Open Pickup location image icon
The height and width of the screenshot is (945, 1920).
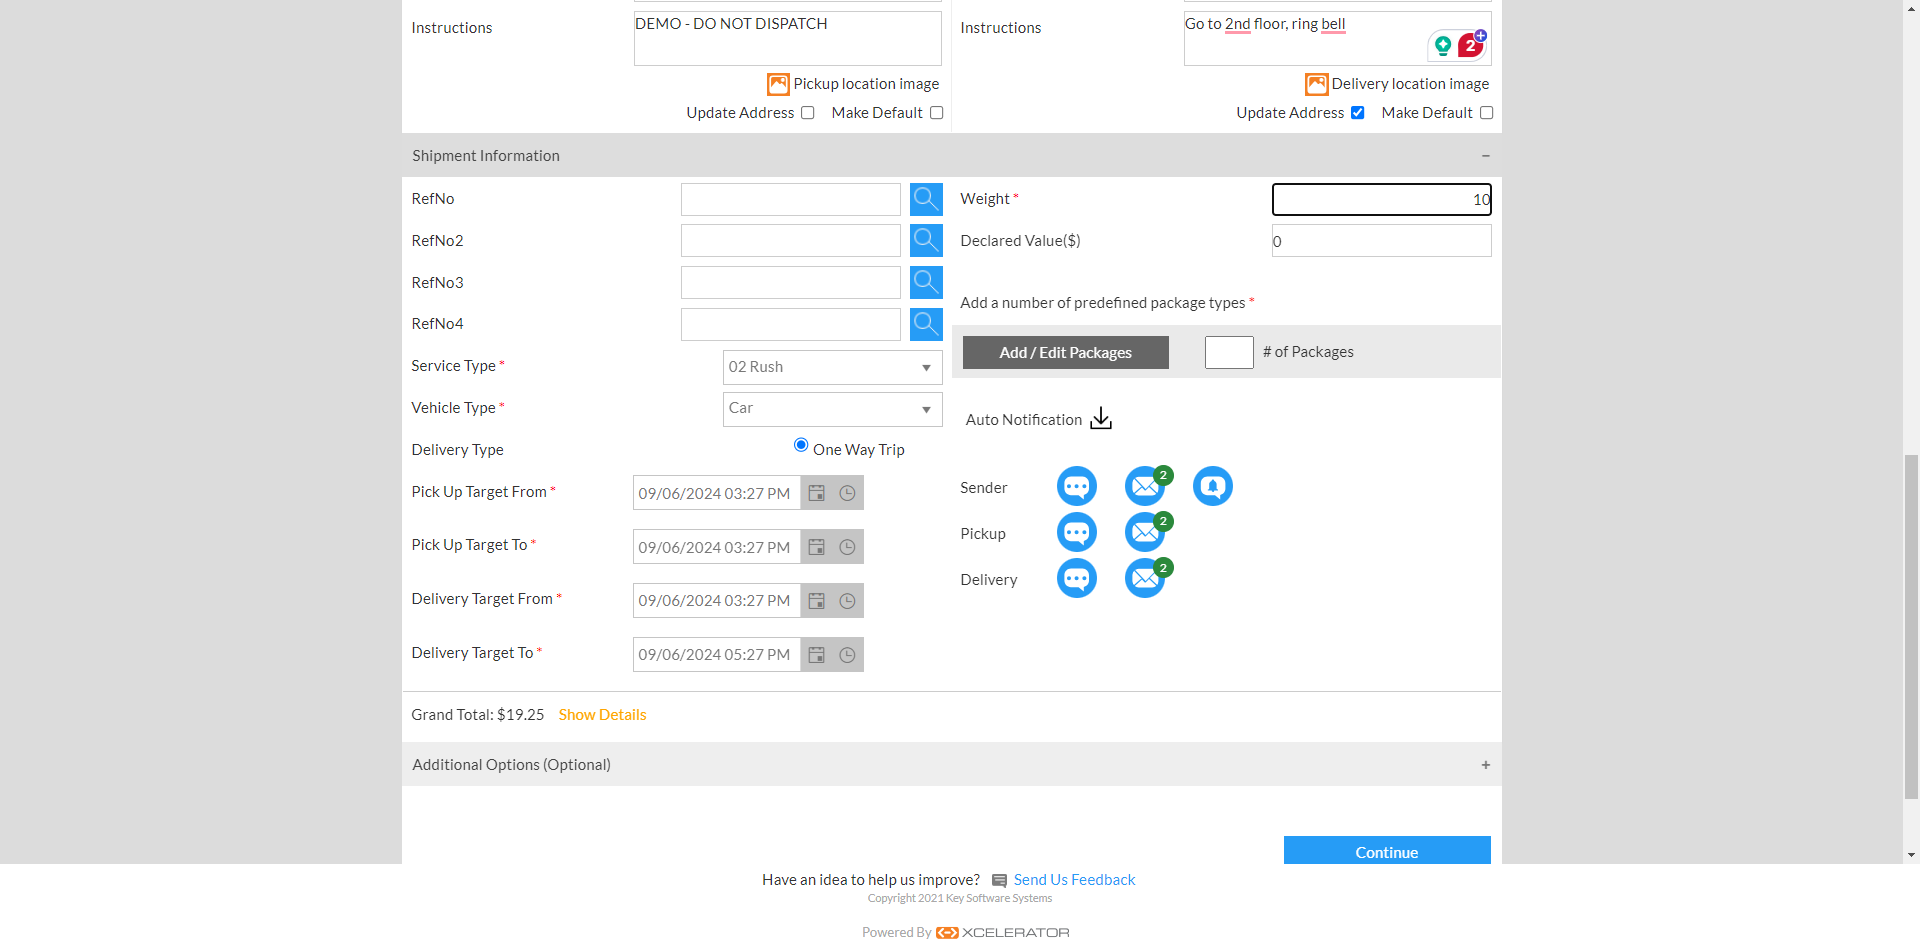[x=778, y=84]
